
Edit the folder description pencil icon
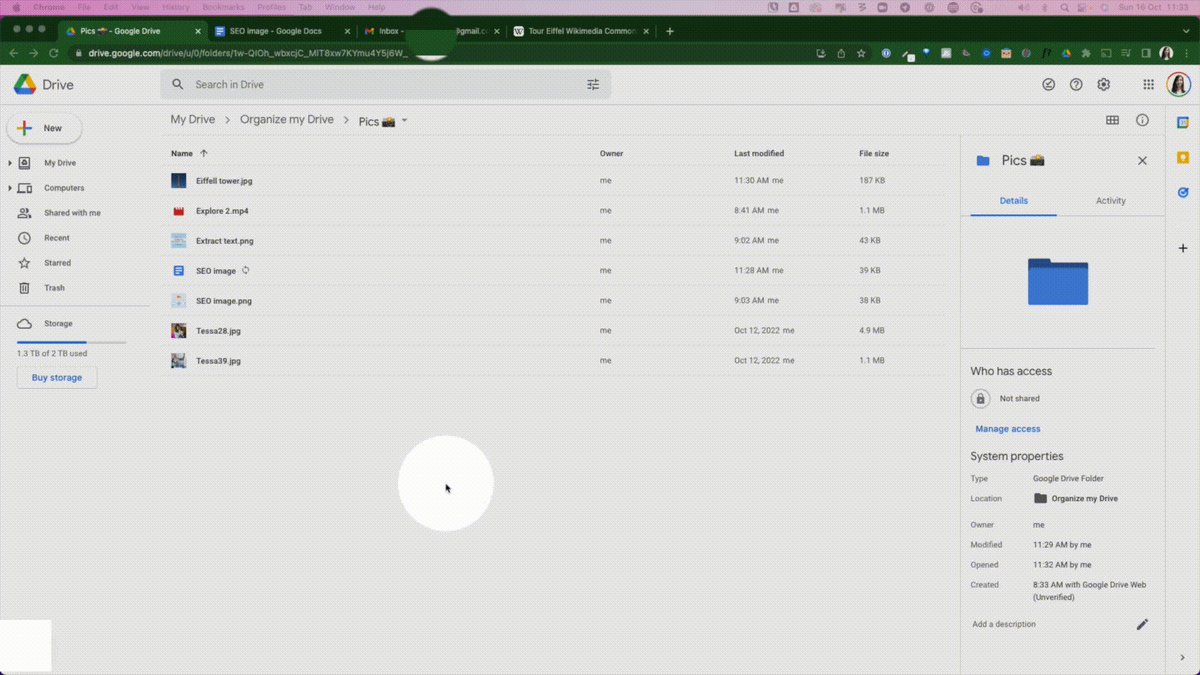coord(1142,624)
